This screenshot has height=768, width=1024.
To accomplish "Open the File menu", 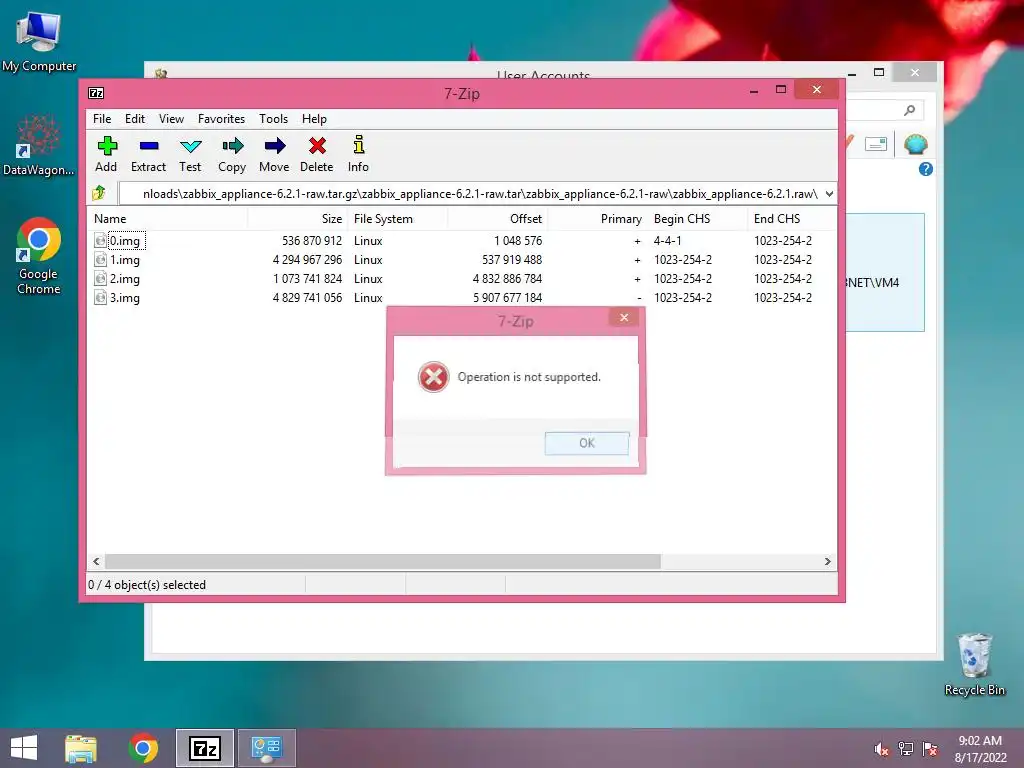I will click(x=102, y=119).
